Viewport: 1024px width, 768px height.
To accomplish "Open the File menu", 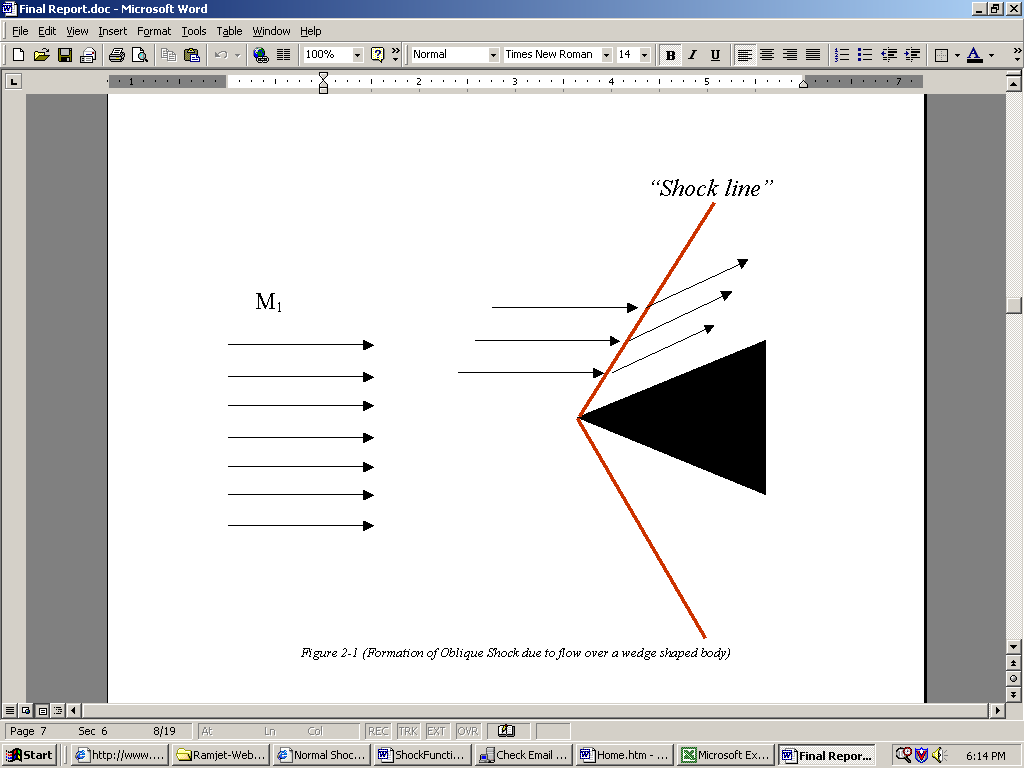I will [x=20, y=31].
